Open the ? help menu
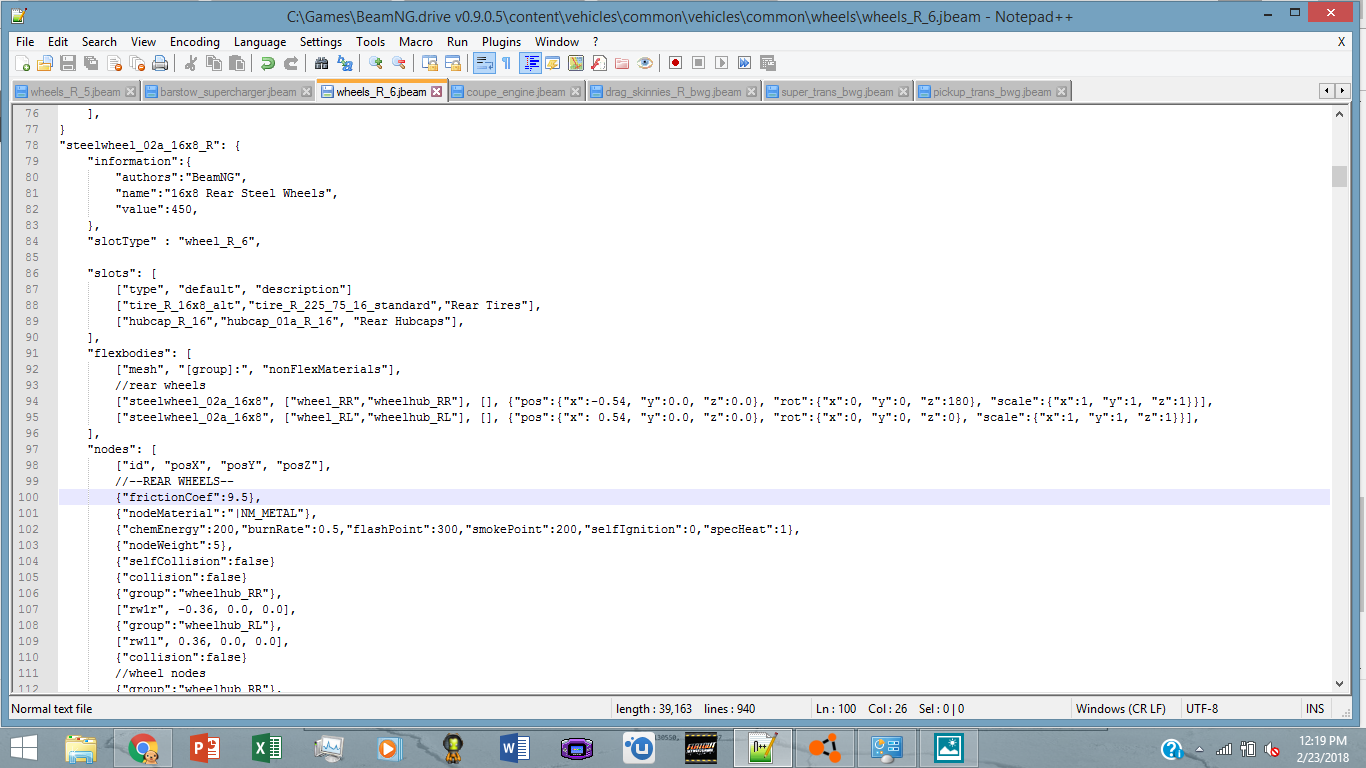1366x768 pixels. pos(595,42)
